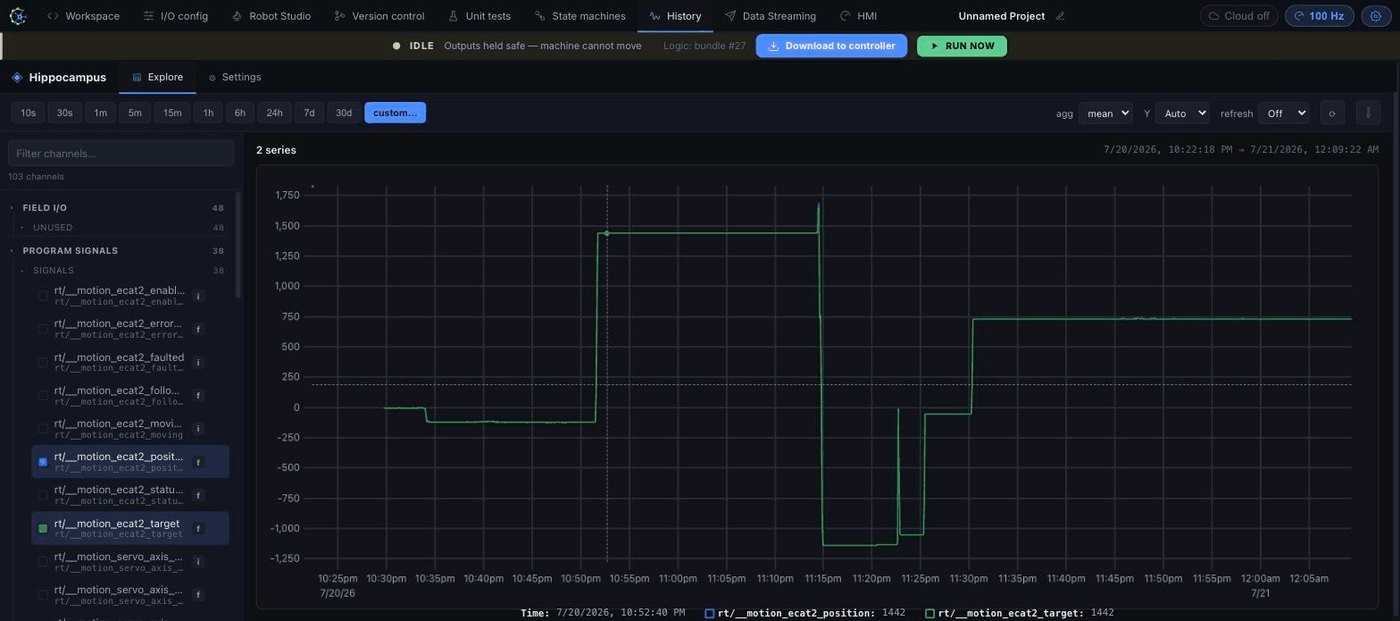Switch to Robot Studio tab
Screen dimensions: 1400x621
271,16
